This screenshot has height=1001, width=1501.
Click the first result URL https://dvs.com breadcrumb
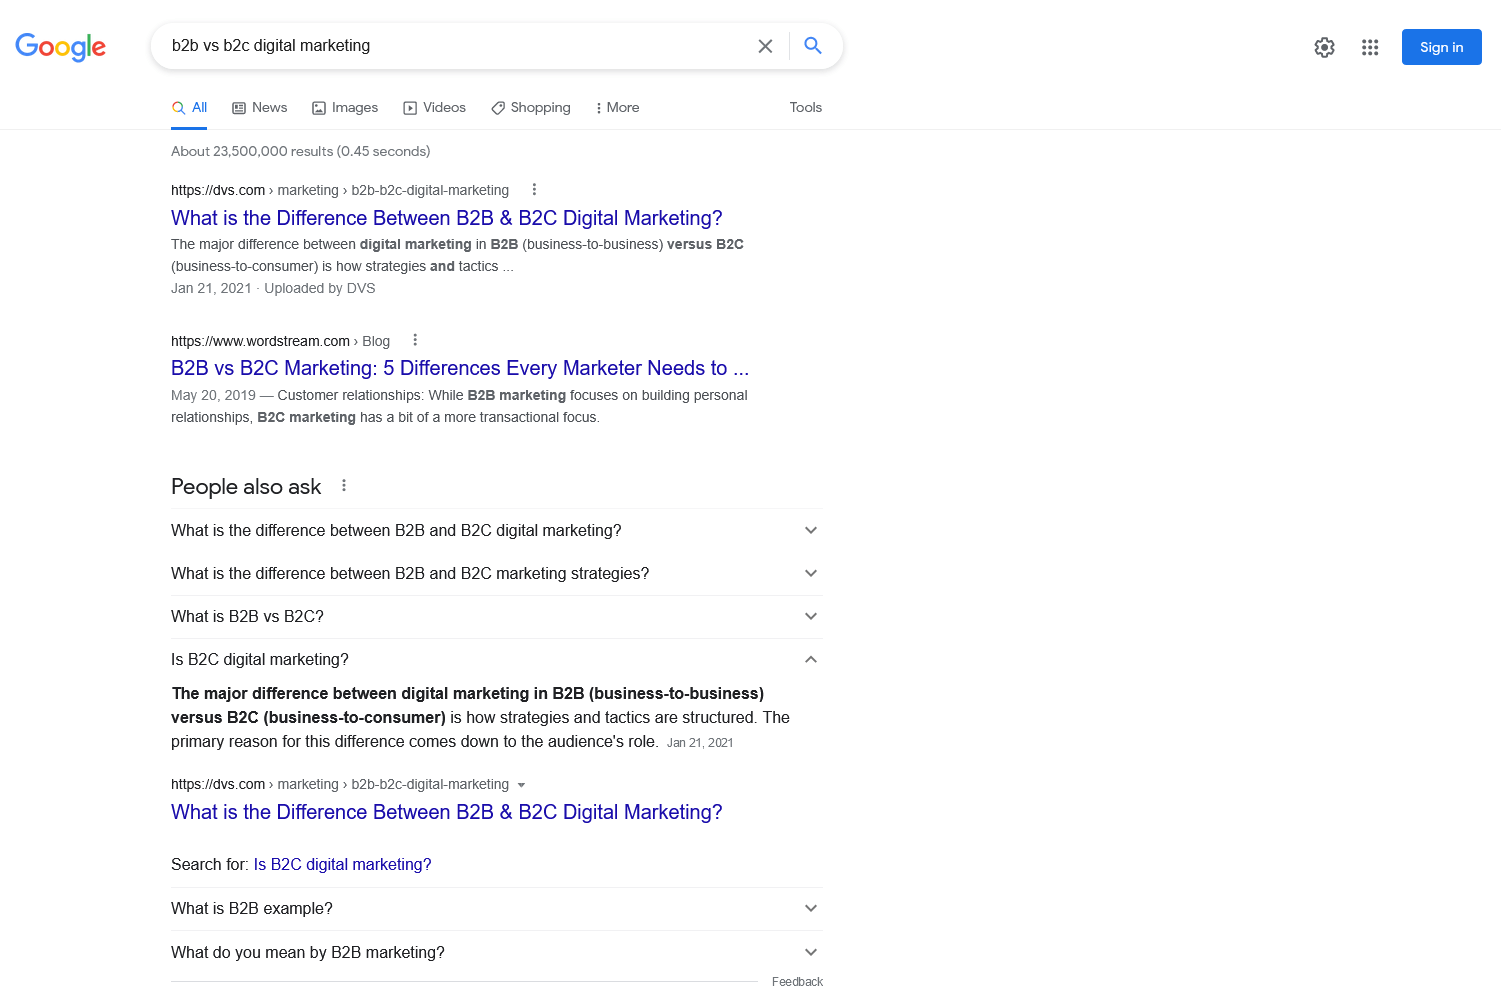click(340, 190)
